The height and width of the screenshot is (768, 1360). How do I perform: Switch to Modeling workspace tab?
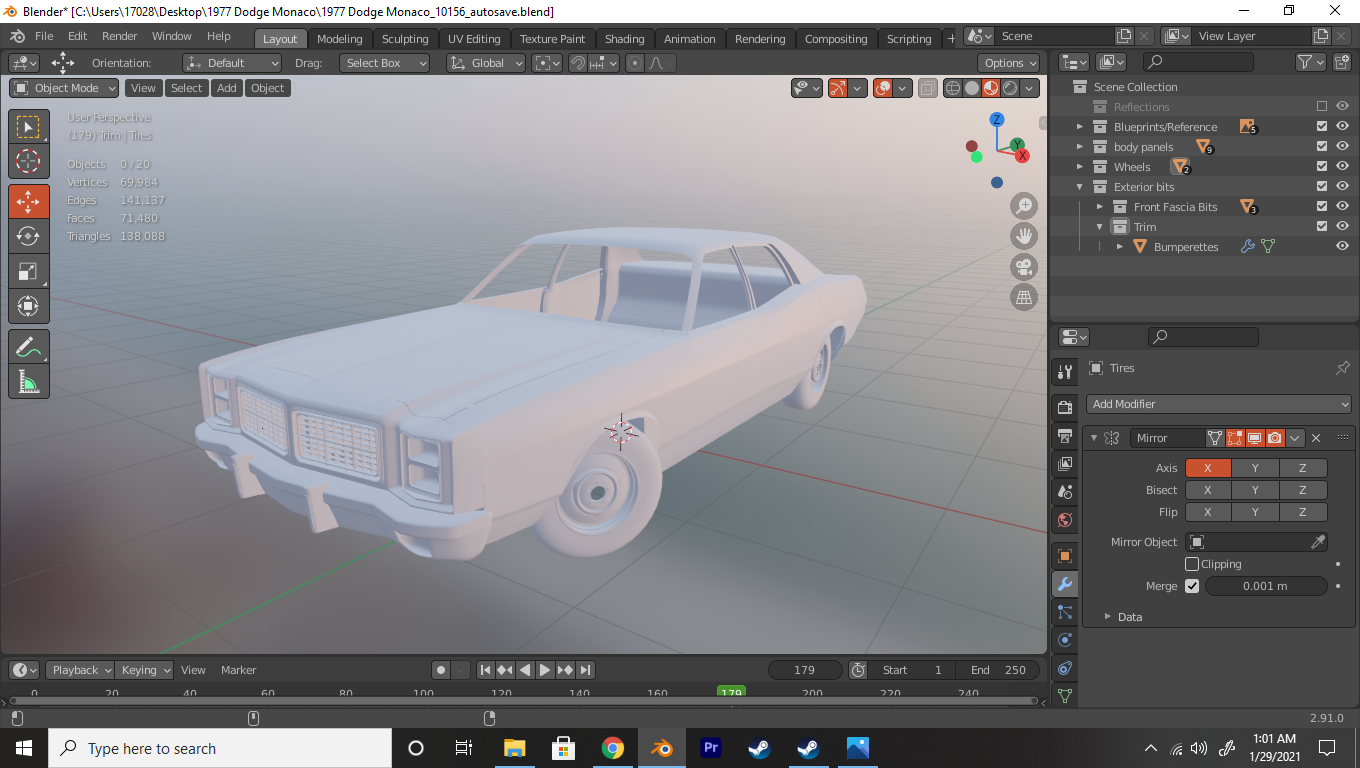[x=340, y=39]
